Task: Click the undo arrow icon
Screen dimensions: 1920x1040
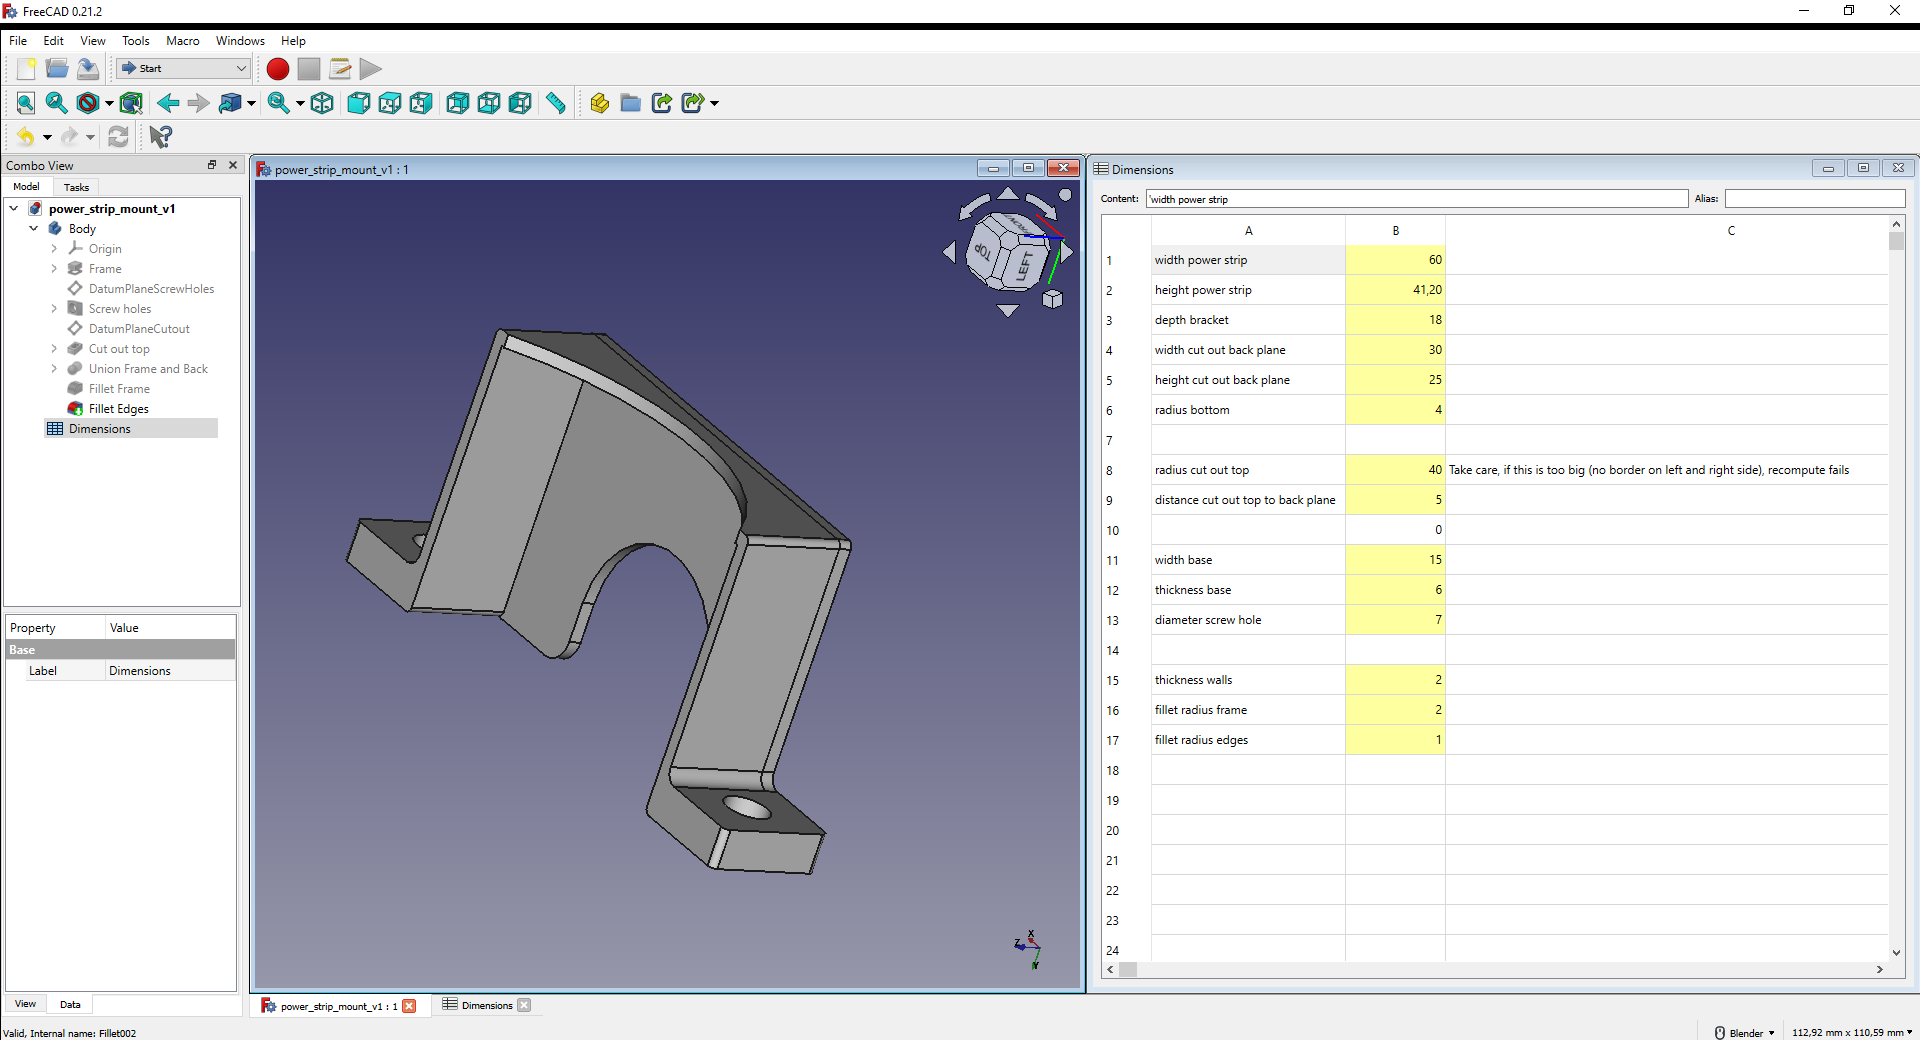Action: 26,137
